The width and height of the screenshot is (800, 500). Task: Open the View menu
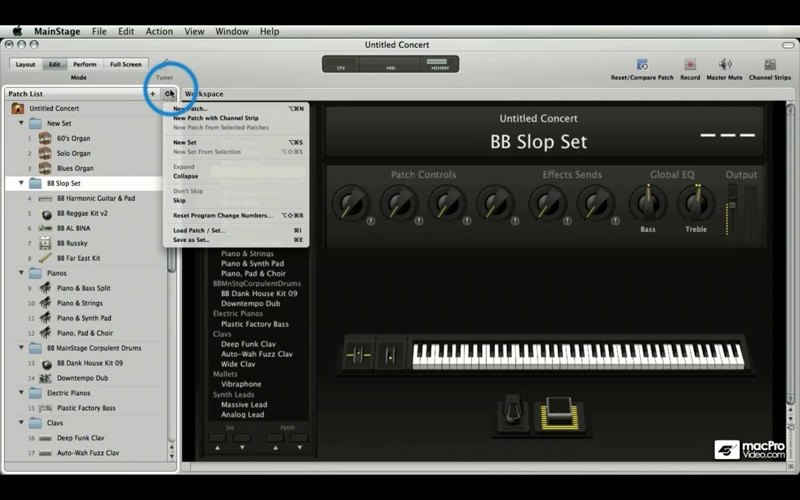(194, 31)
